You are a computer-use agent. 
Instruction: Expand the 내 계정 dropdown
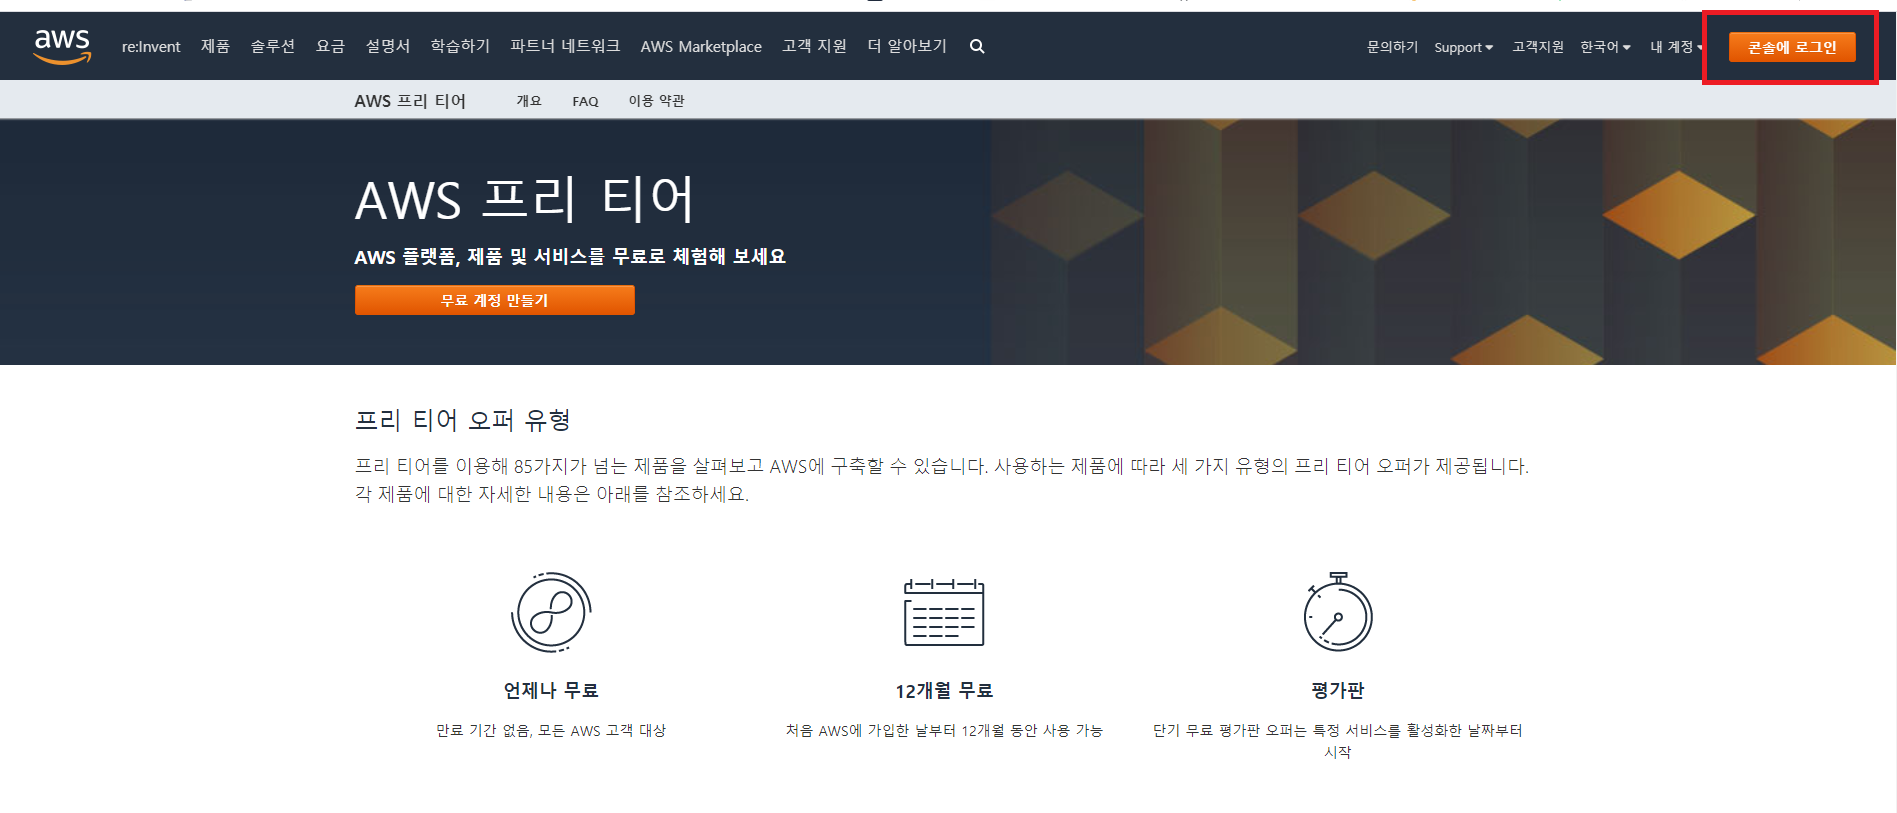1676,47
